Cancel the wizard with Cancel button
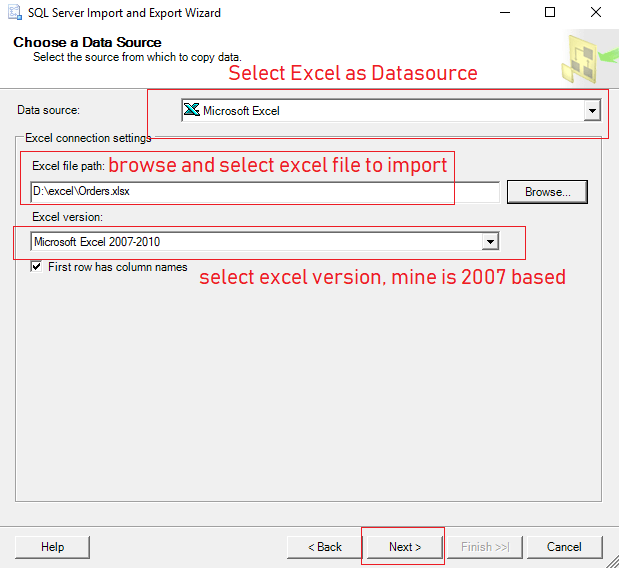The height and width of the screenshot is (568, 619). tap(565, 547)
